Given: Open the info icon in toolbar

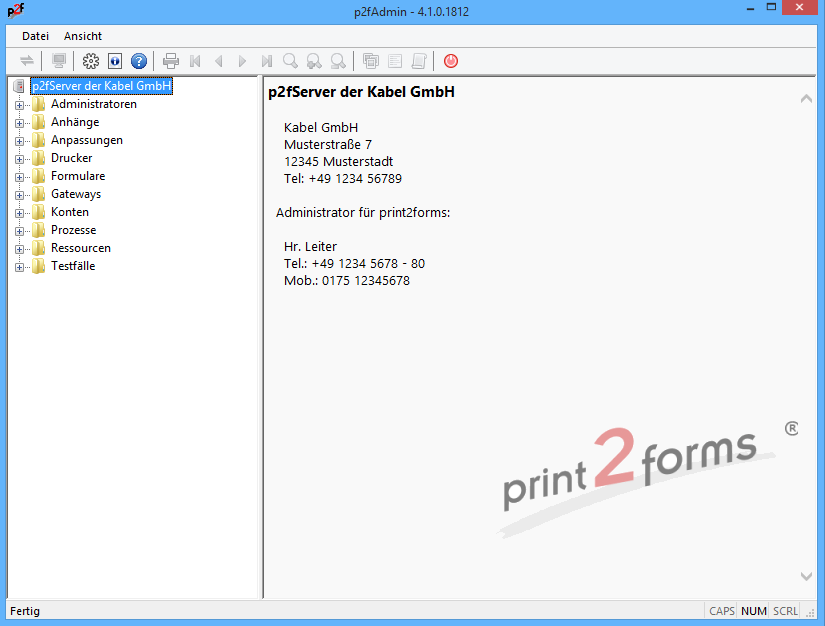Looking at the screenshot, I should (x=114, y=61).
